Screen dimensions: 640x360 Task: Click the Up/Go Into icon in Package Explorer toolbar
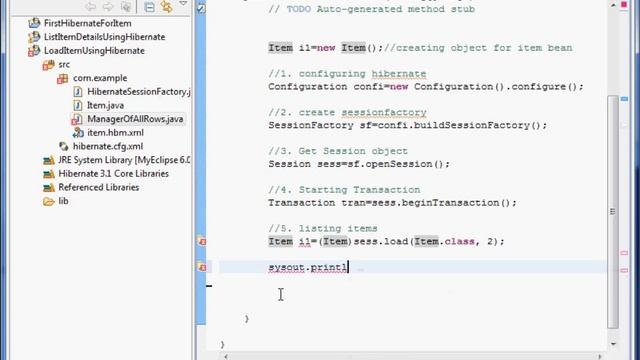point(126,7)
